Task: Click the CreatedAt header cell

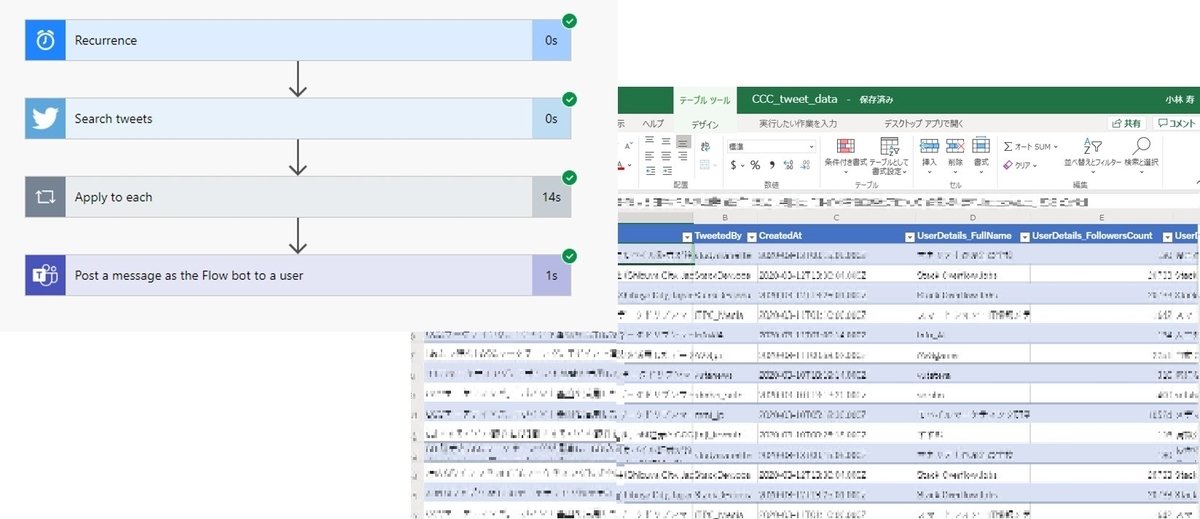Action: click(x=835, y=236)
